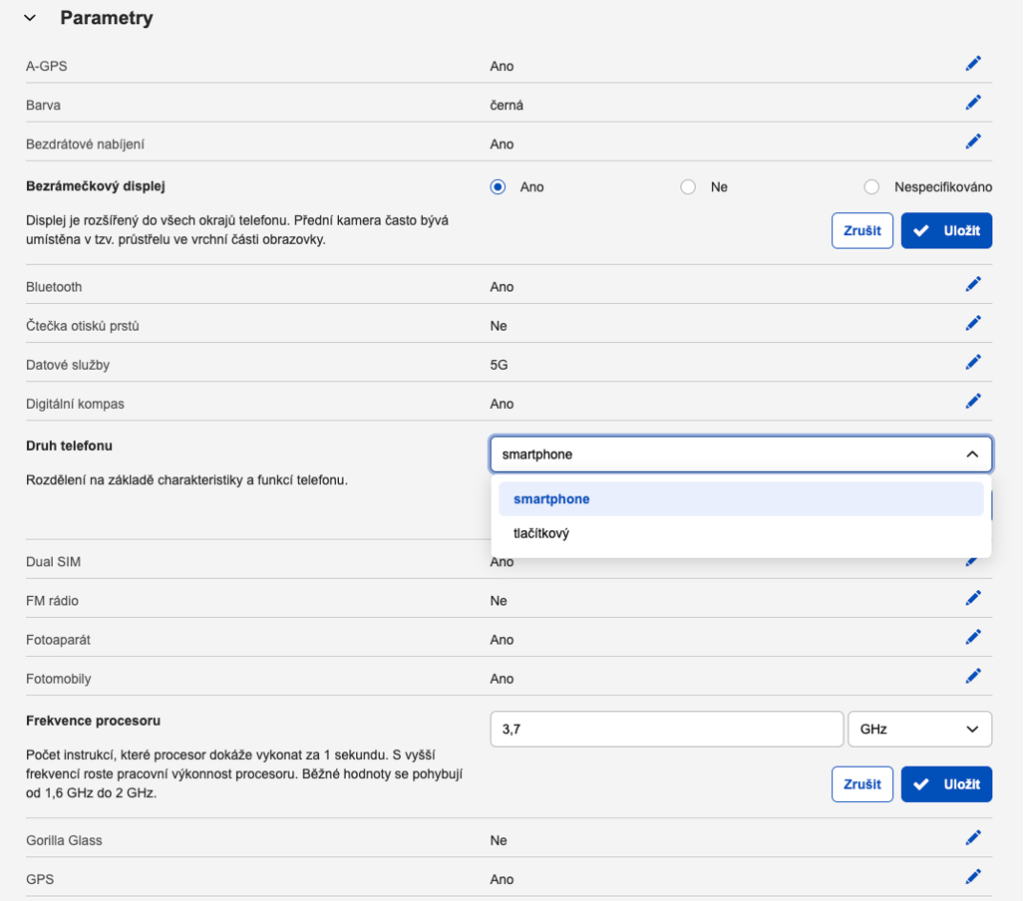Click Zrušit under Frekvence procesoru
Image resolution: width=1024 pixels, height=901 pixels.
point(862,784)
